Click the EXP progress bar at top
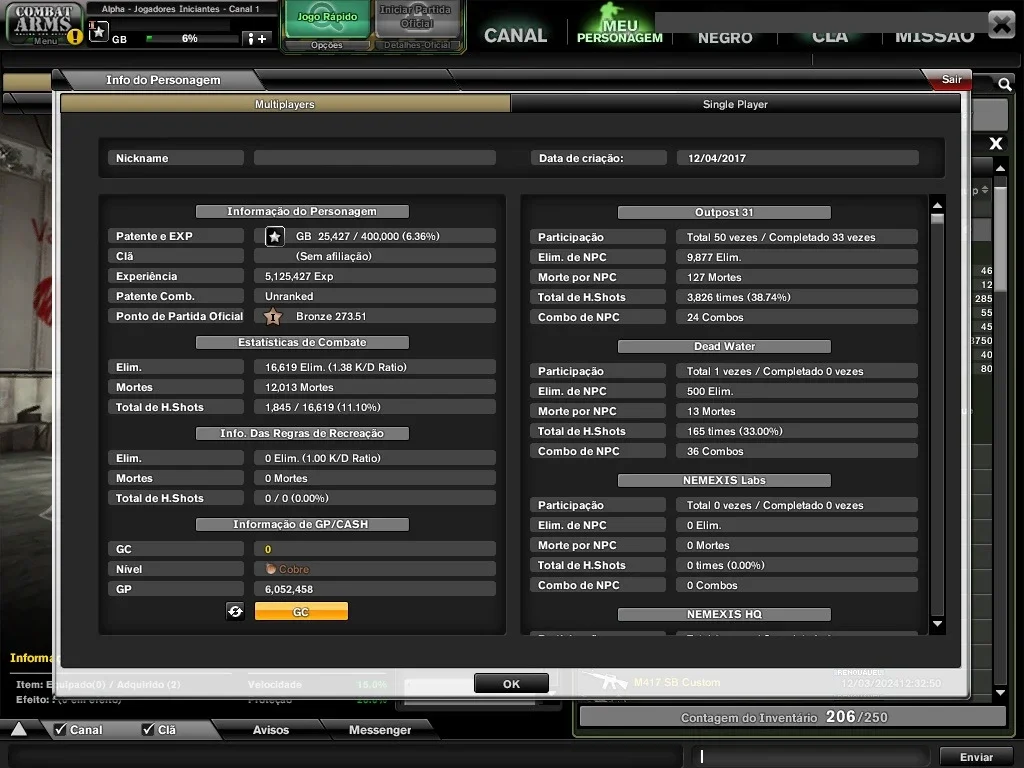 [x=192, y=39]
